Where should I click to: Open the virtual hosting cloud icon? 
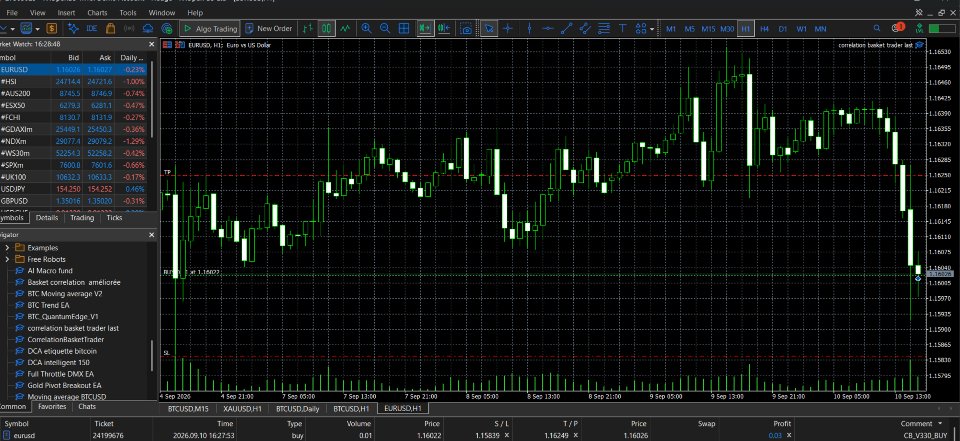tap(148, 28)
